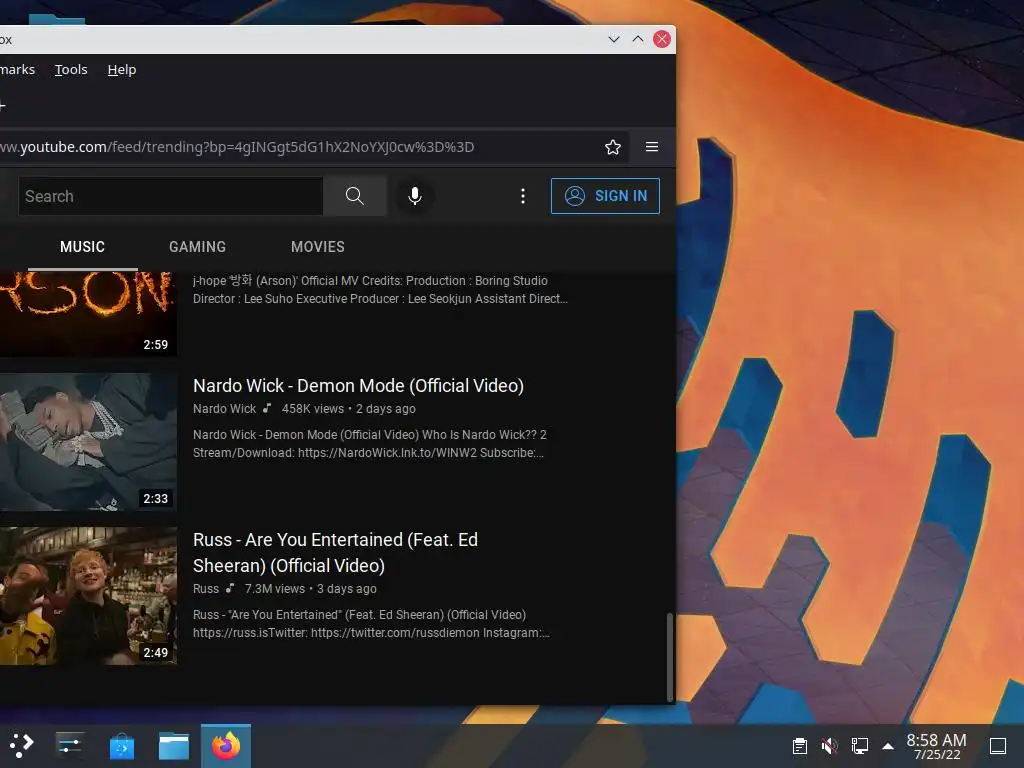Image resolution: width=1024 pixels, height=768 pixels.
Task: Expand hidden system tray icons arrow
Action: (x=888, y=746)
